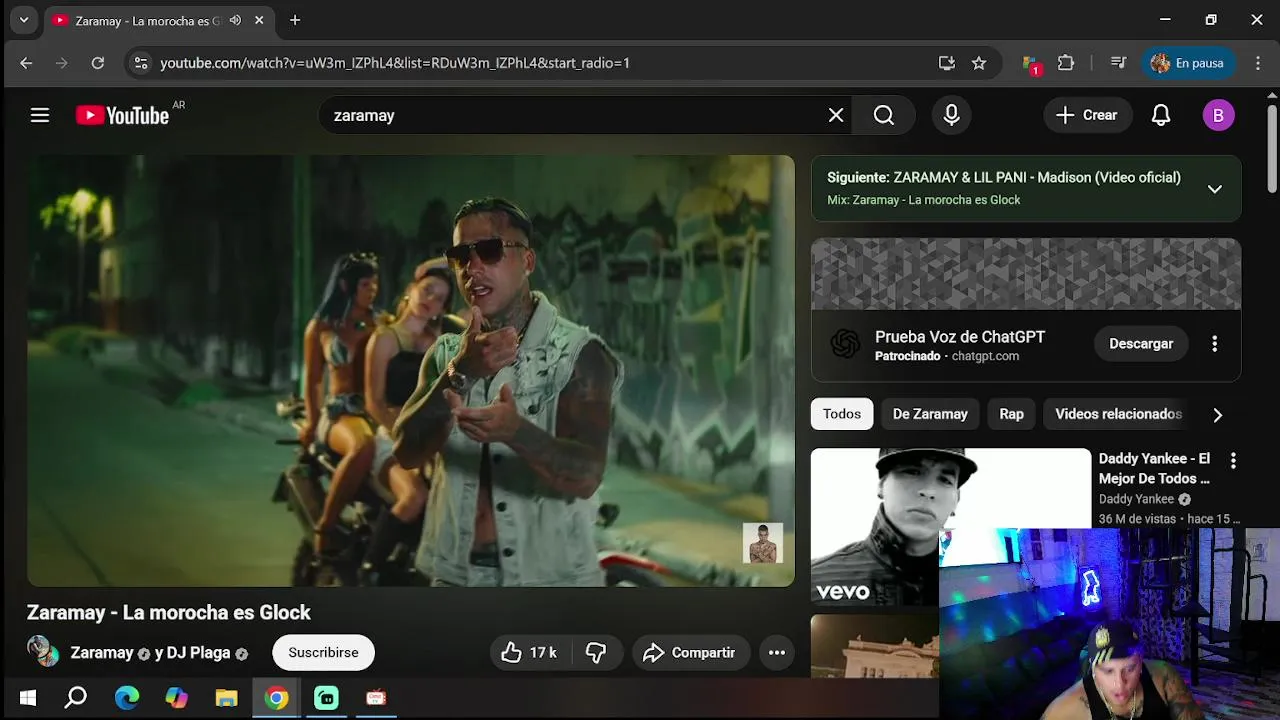The height and width of the screenshot is (720, 1280).
Task: Open YouTube notifications bell
Action: pyautogui.click(x=1161, y=115)
